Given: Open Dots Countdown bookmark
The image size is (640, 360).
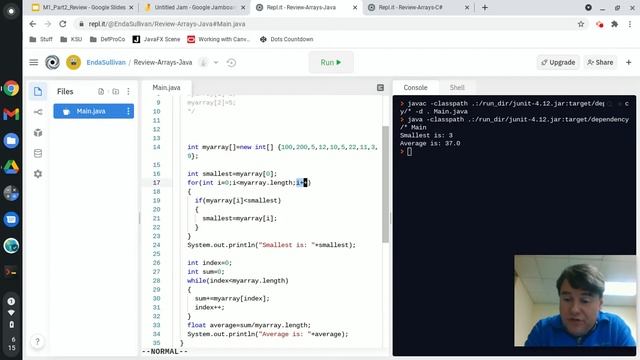Looking at the screenshot, I should [287, 39].
